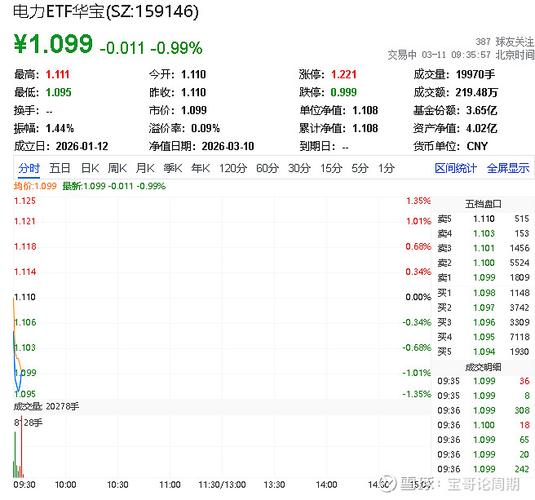
Task: Select the 季K chart tab
Action: pos(173,168)
